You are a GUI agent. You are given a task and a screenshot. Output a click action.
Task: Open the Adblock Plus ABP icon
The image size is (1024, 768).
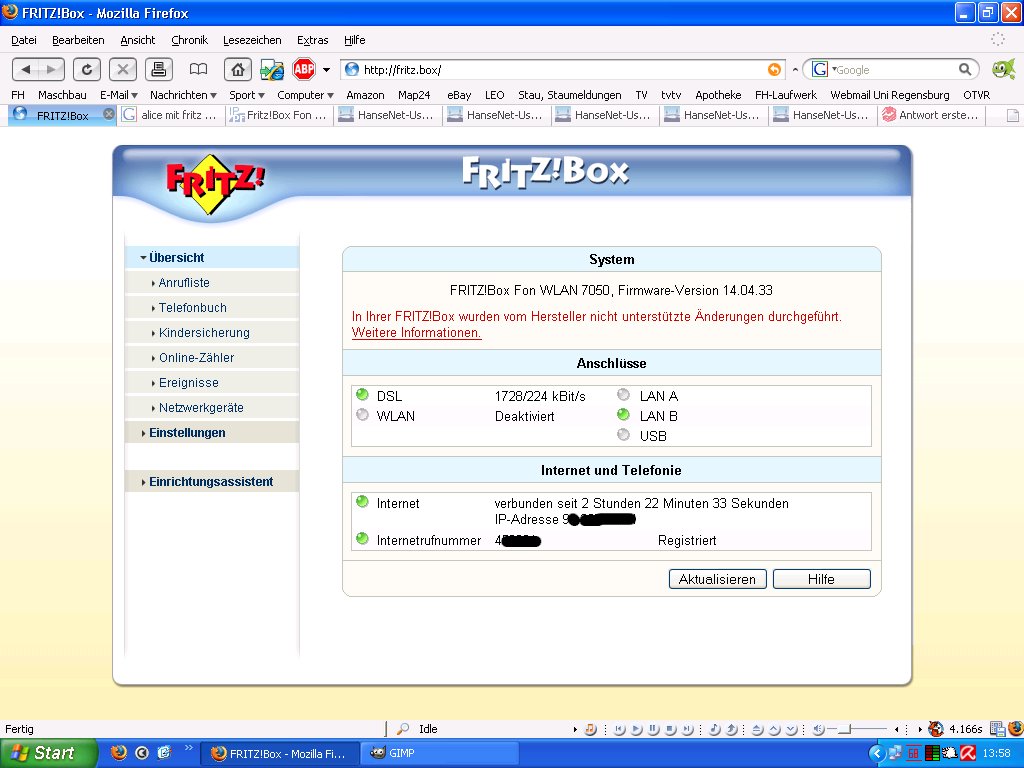click(304, 69)
